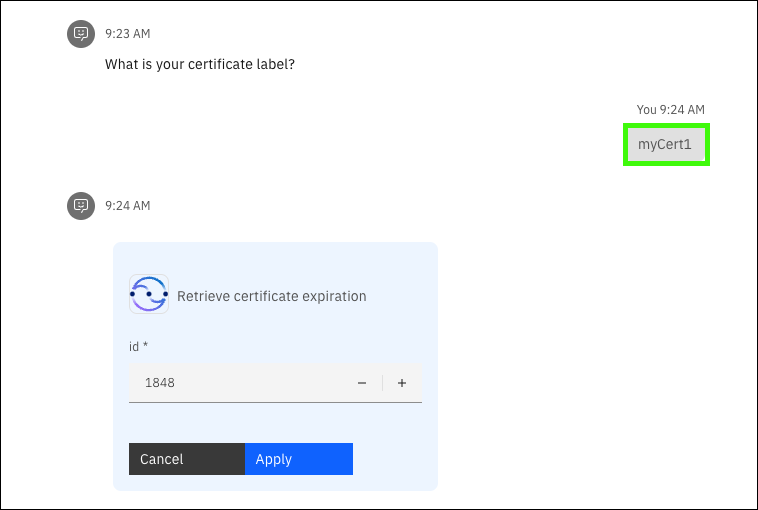Select the myCert1 message bubble
Screen dimensions: 758x510
pyautogui.click(x=666, y=145)
